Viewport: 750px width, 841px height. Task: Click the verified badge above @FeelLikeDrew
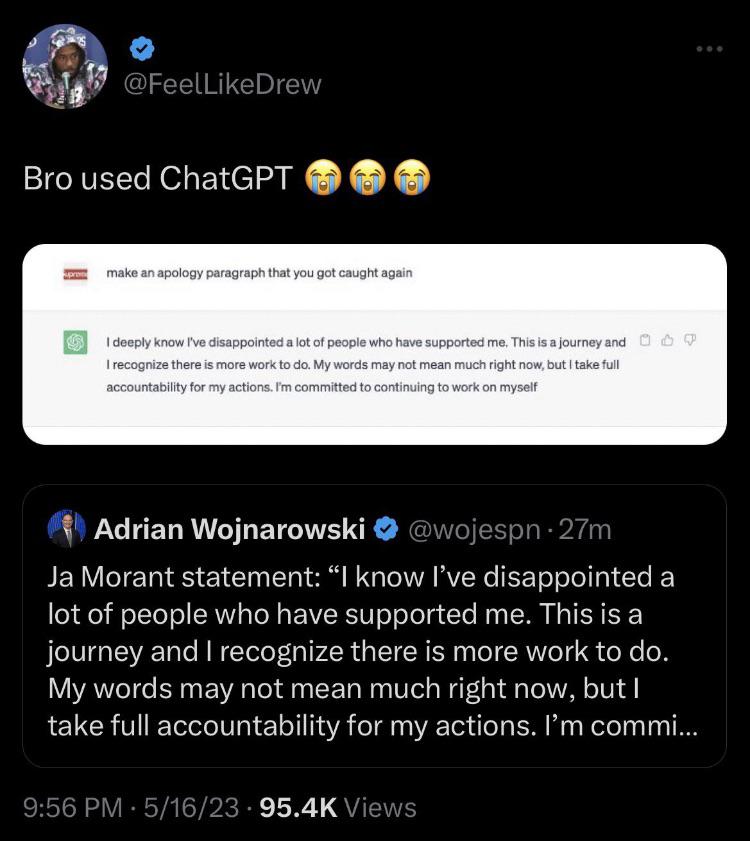tap(144, 46)
